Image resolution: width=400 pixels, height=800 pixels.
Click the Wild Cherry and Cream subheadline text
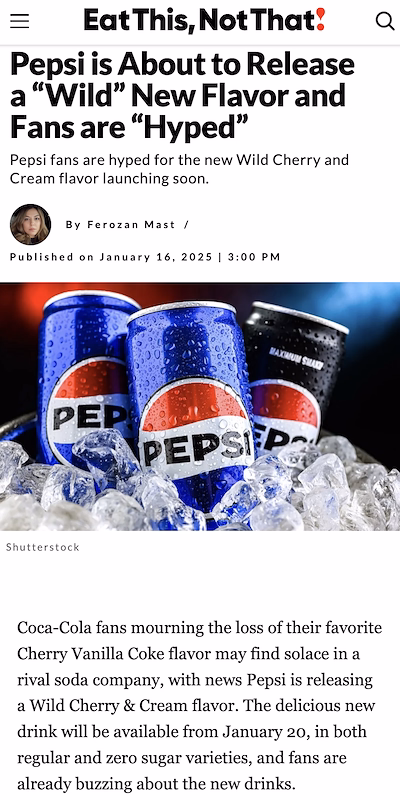(179, 169)
